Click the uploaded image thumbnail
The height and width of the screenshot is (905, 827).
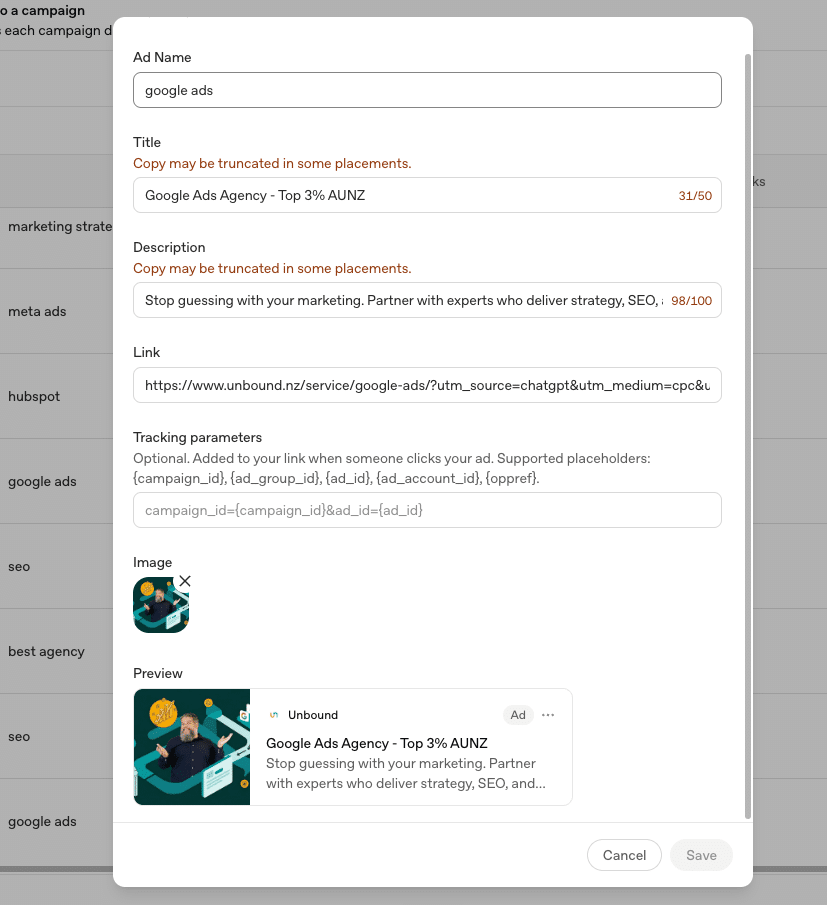(161, 605)
